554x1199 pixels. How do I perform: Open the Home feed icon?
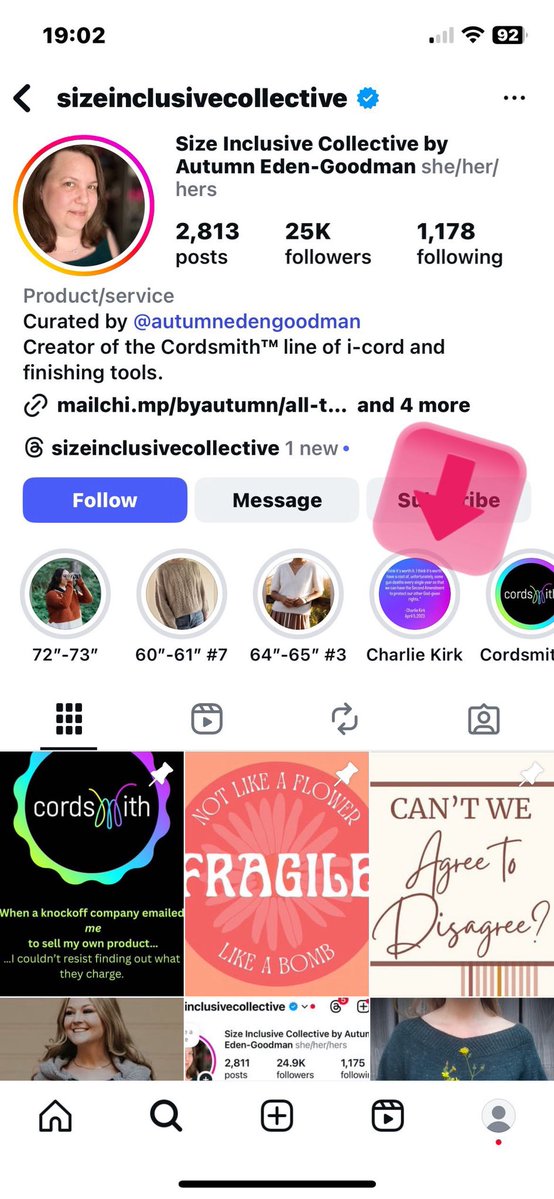coord(55,1116)
